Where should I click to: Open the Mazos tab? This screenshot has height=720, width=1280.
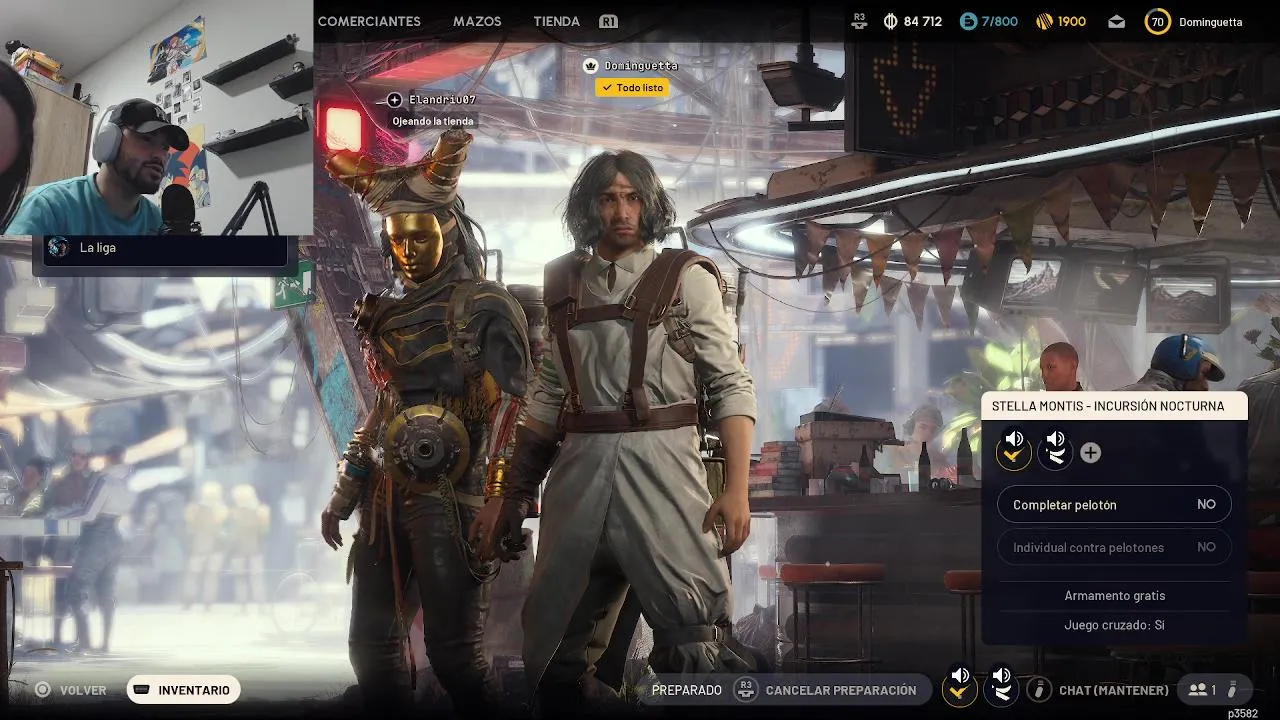tap(477, 21)
